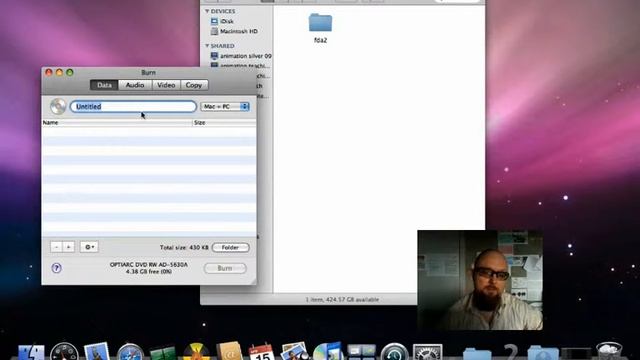Viewport: 640px width, 360px height.
Task: Click the Folder button in Burn
Action: (231, 247)
